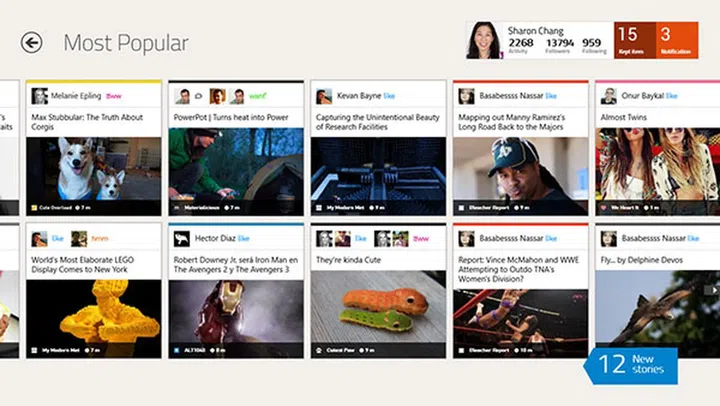The image size is (720, 406).
Task: Open Melanie Epling's avatar on the Corgis story
Action: (39, 96)
